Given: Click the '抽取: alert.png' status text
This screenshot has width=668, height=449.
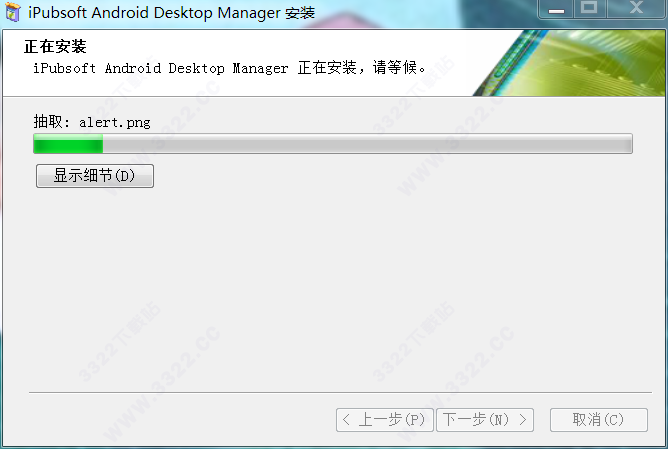Looking at the screenshot, I should [92, 122].
